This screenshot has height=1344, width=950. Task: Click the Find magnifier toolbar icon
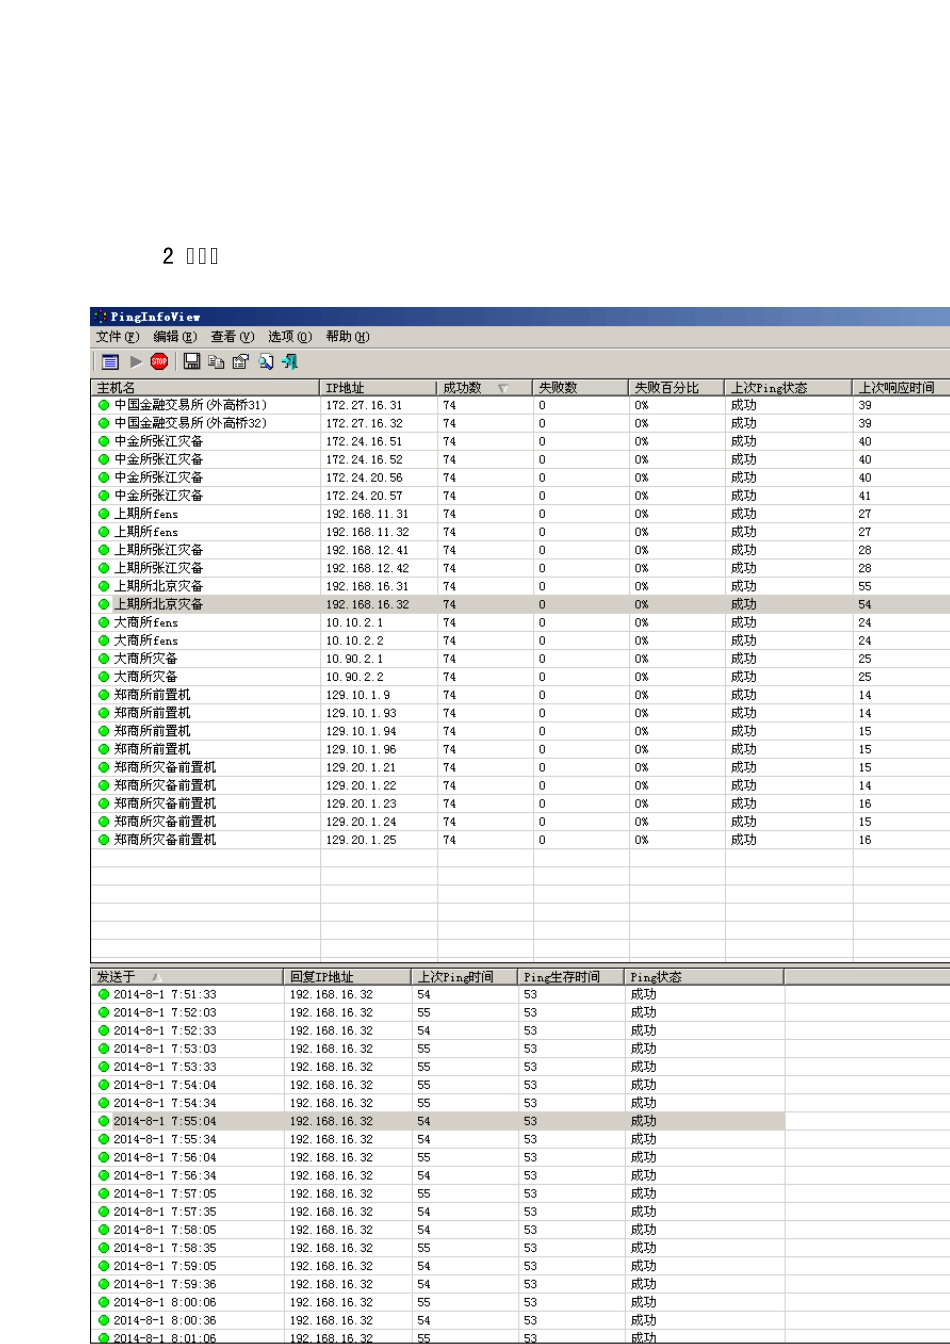click(266, 362)
